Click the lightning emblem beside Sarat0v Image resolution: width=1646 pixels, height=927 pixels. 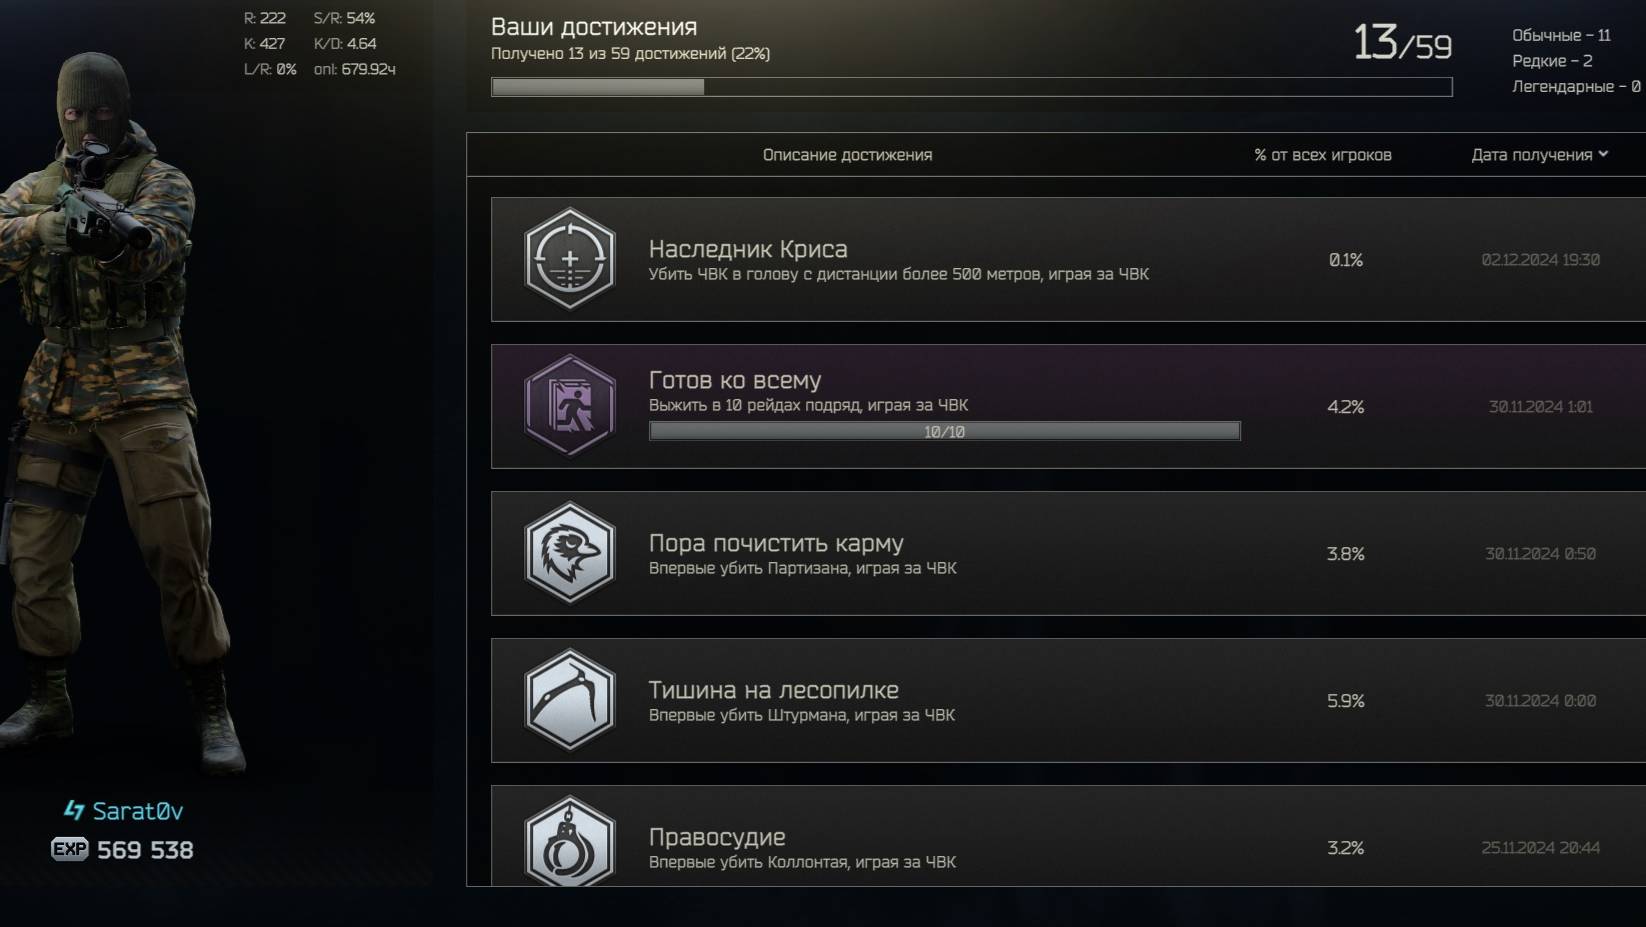[74, 810]
